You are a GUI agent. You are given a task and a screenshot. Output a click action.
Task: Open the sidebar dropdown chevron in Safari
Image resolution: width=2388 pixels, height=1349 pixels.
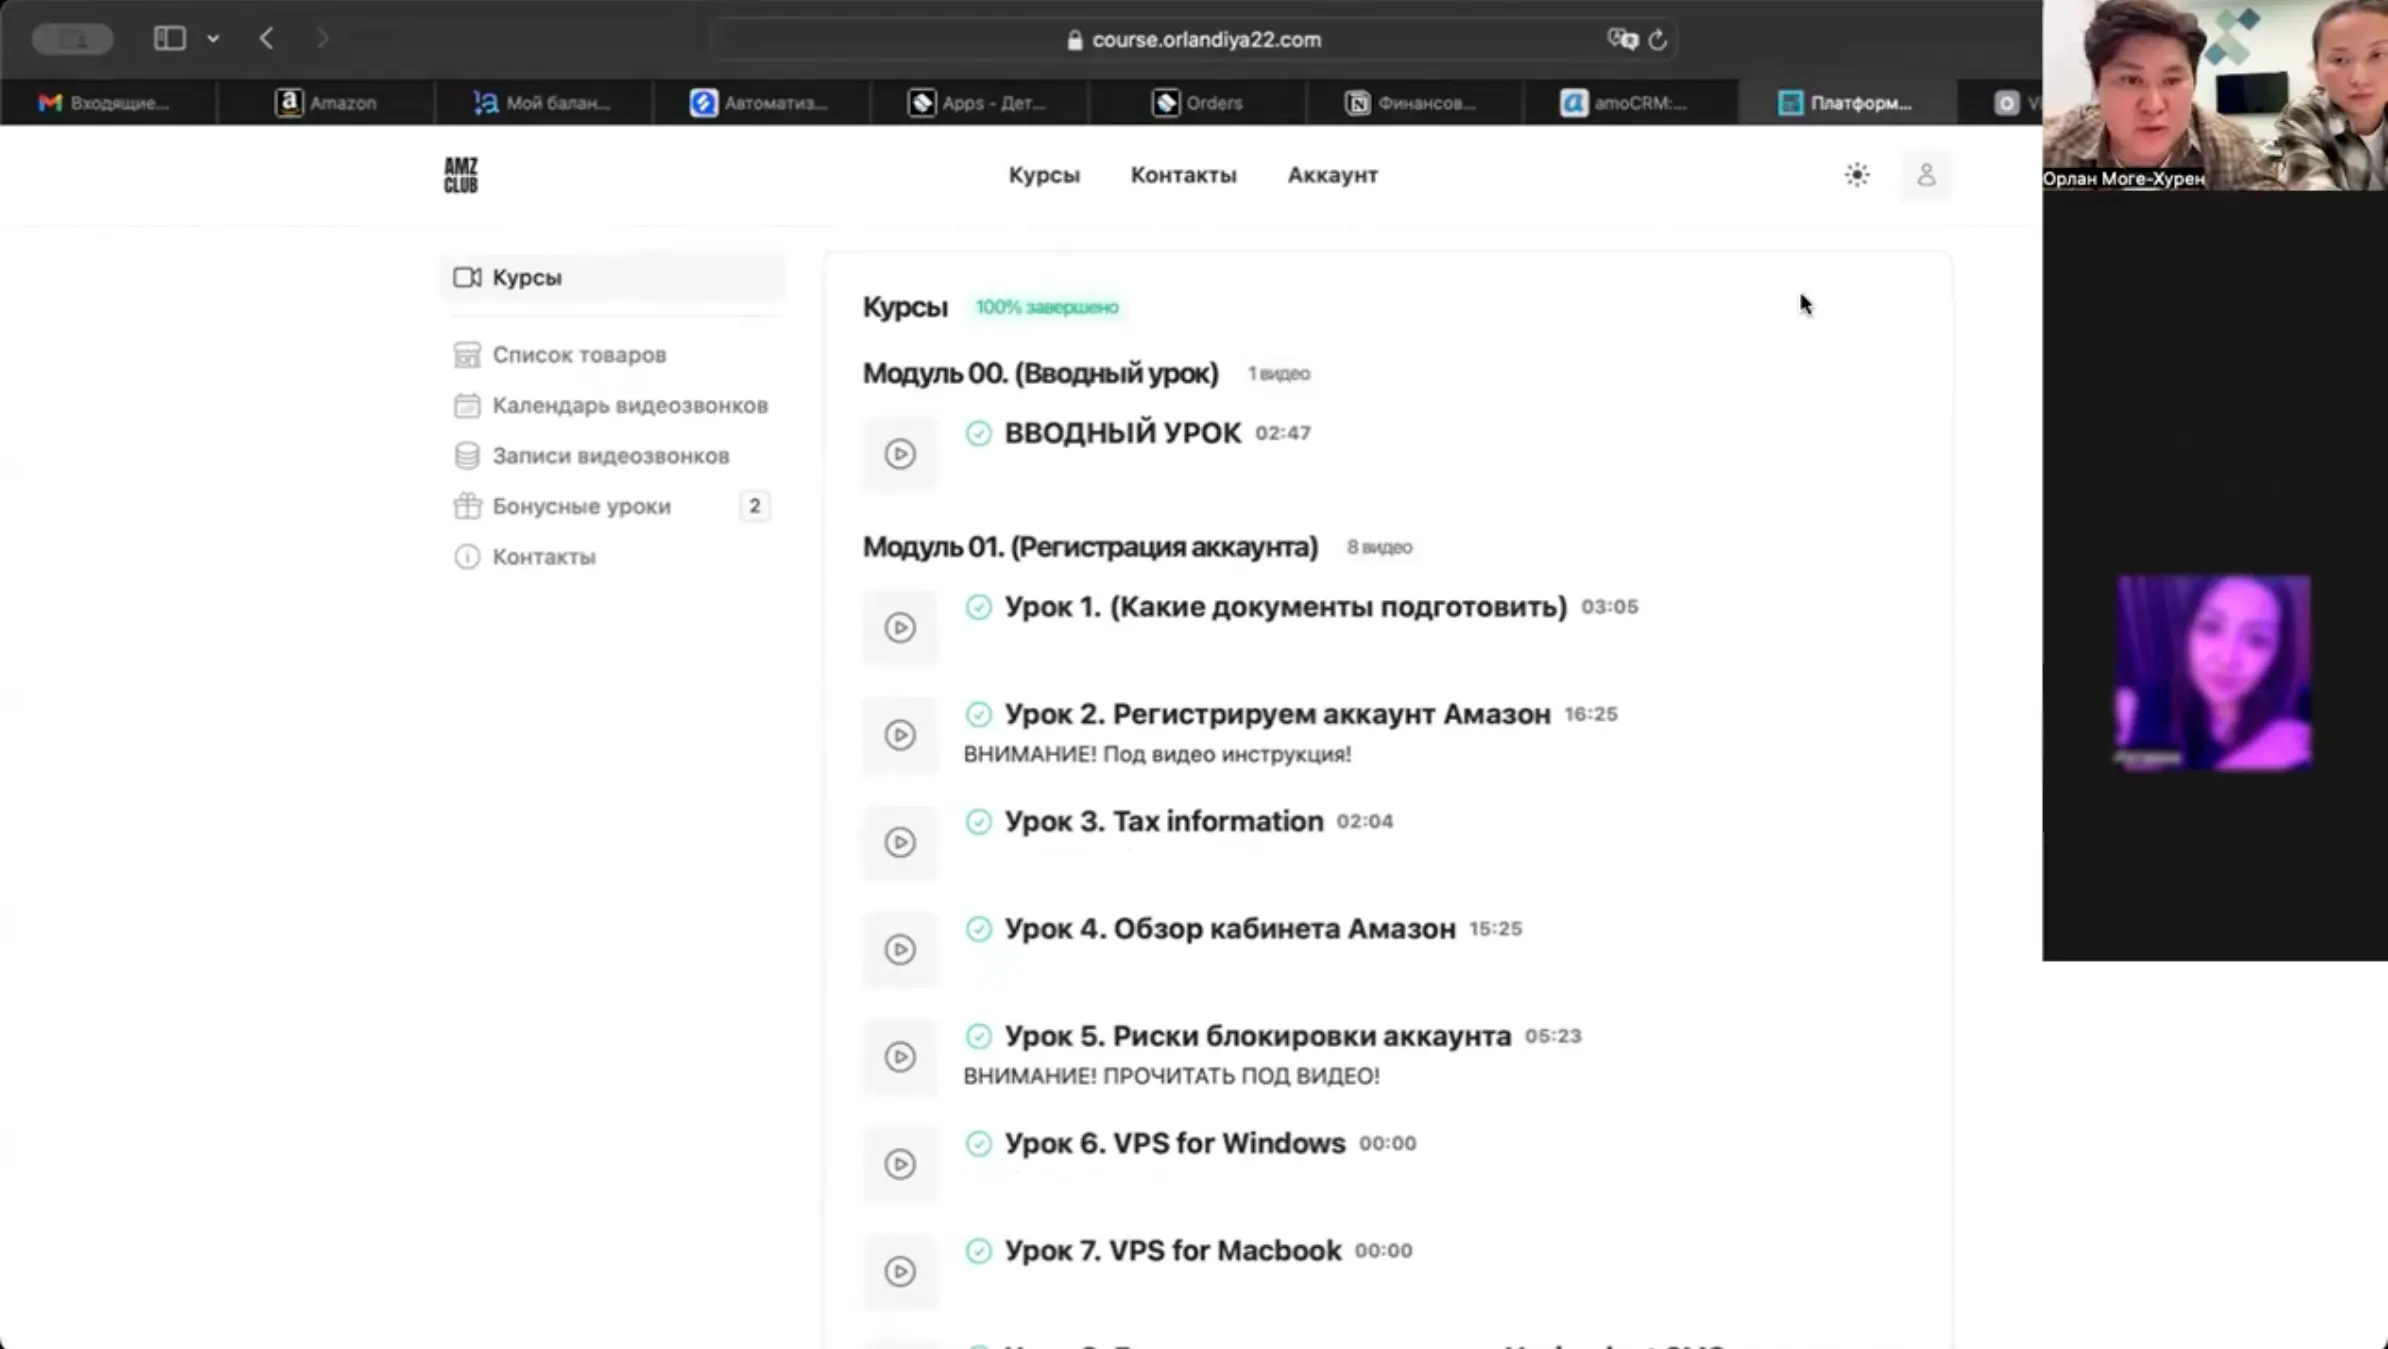[x=213, y=39]
